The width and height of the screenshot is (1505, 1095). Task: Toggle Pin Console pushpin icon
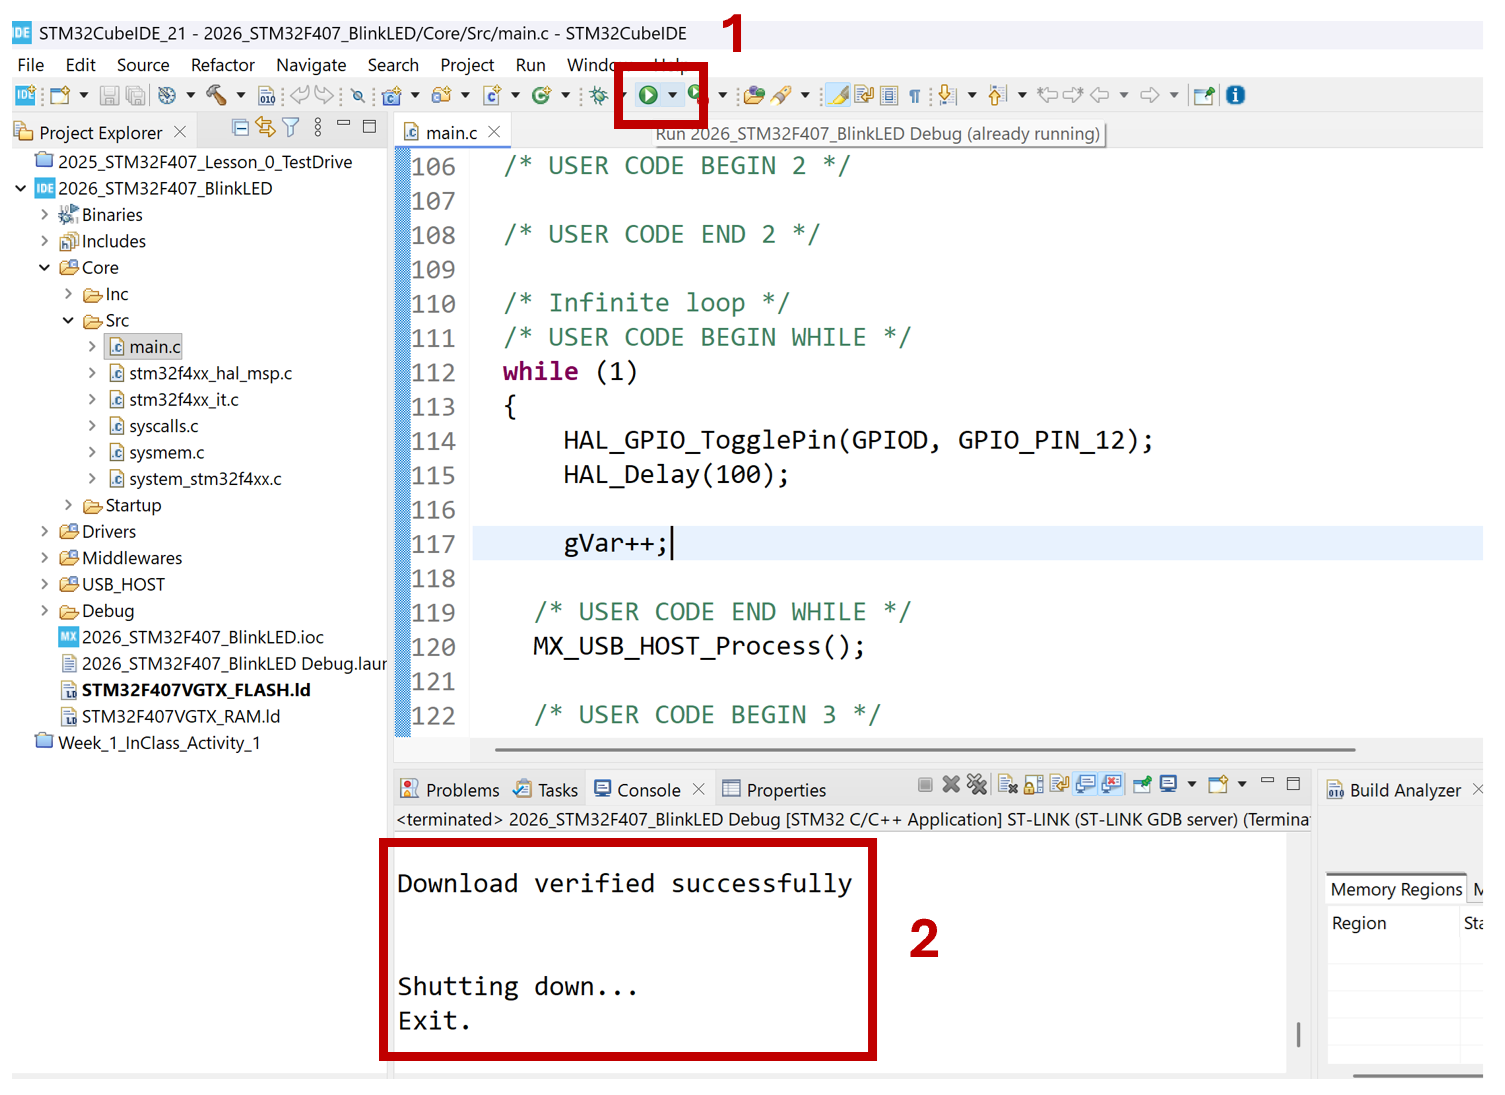point(1141,784)
